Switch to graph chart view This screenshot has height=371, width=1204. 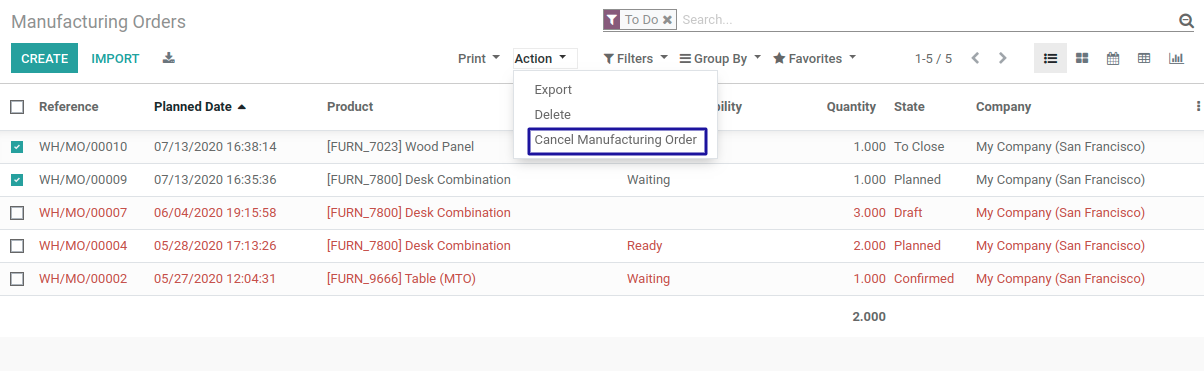pyautogui.click(x=1176, y=59)
